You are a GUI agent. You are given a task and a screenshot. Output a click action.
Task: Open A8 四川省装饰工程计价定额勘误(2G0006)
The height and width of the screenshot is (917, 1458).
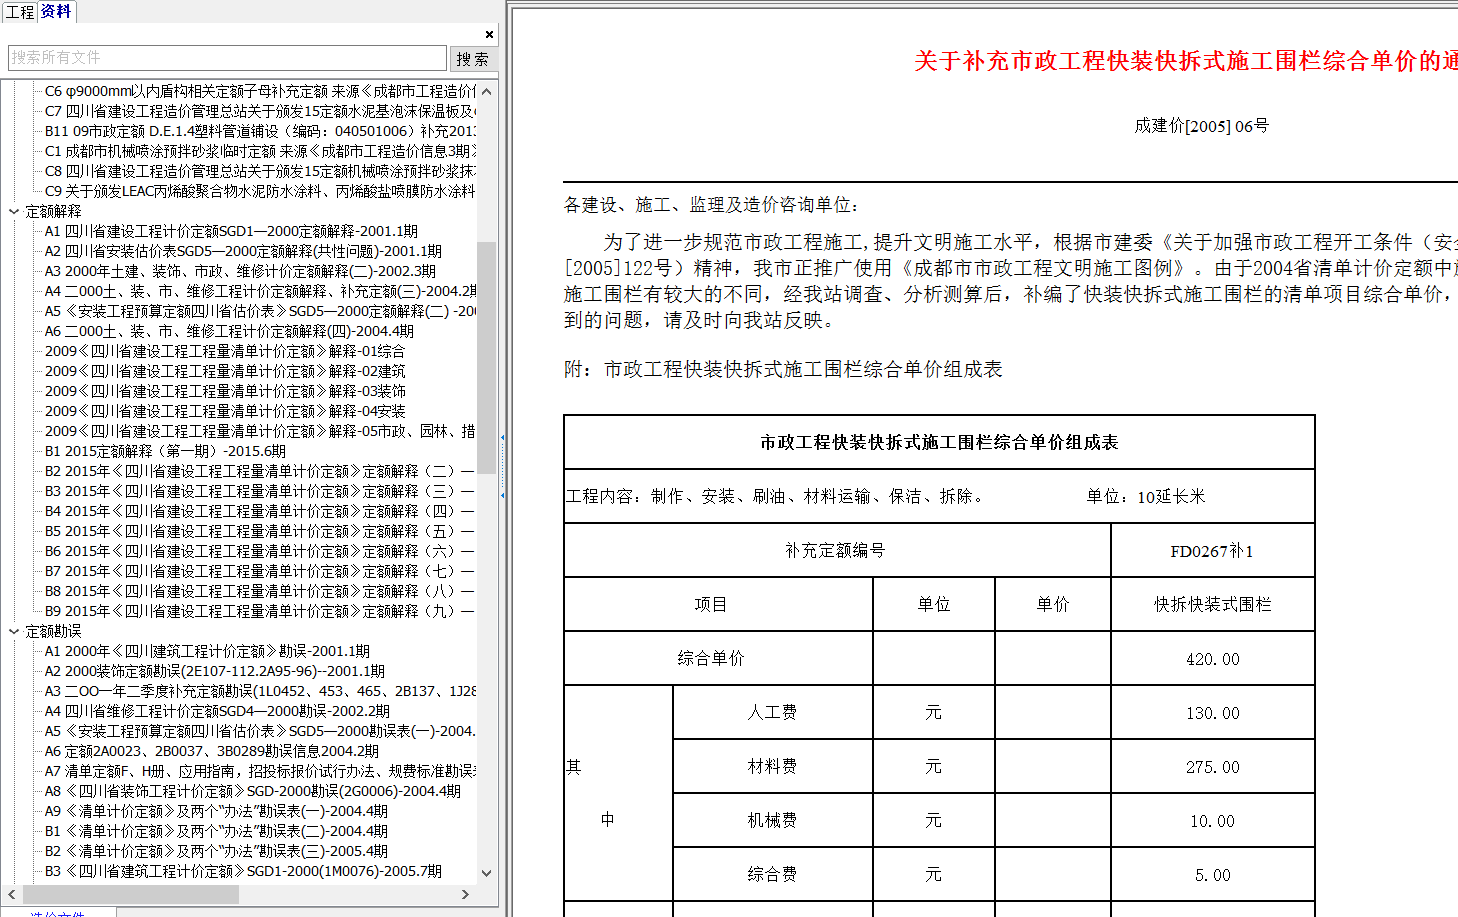point(253,791)
